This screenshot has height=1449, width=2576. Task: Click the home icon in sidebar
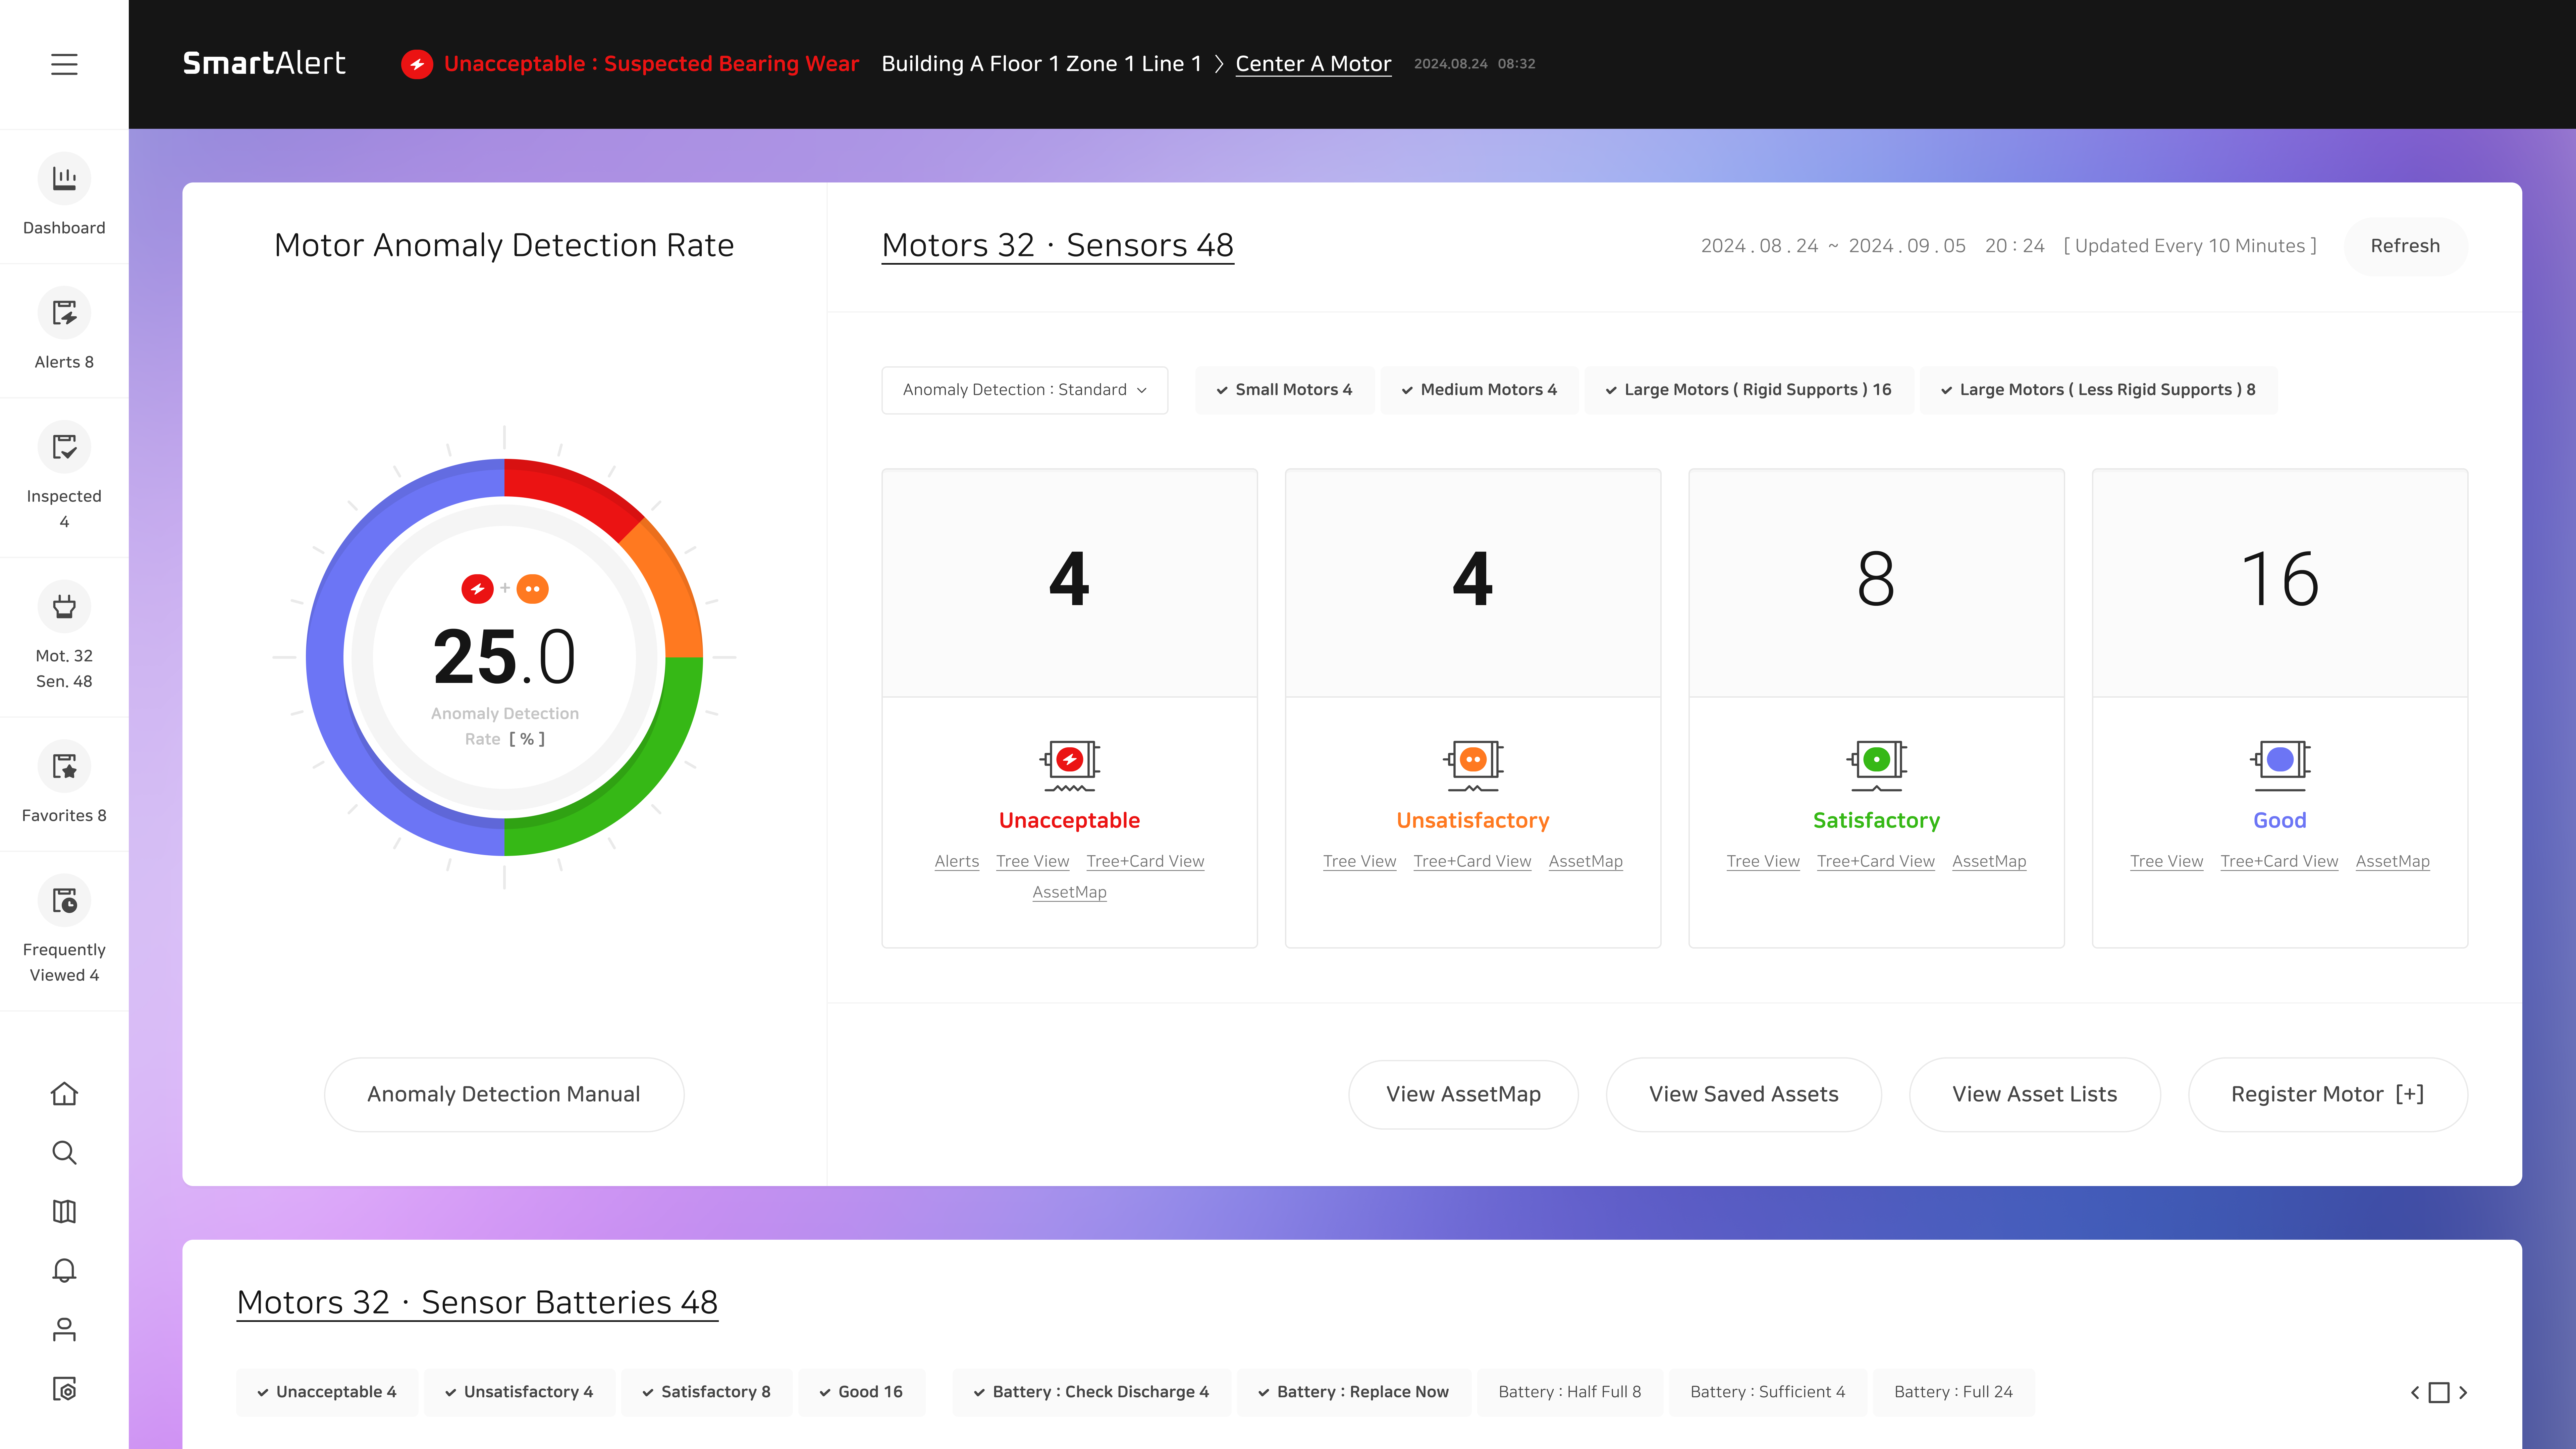pyautogui.click(x=64, y=1094)
